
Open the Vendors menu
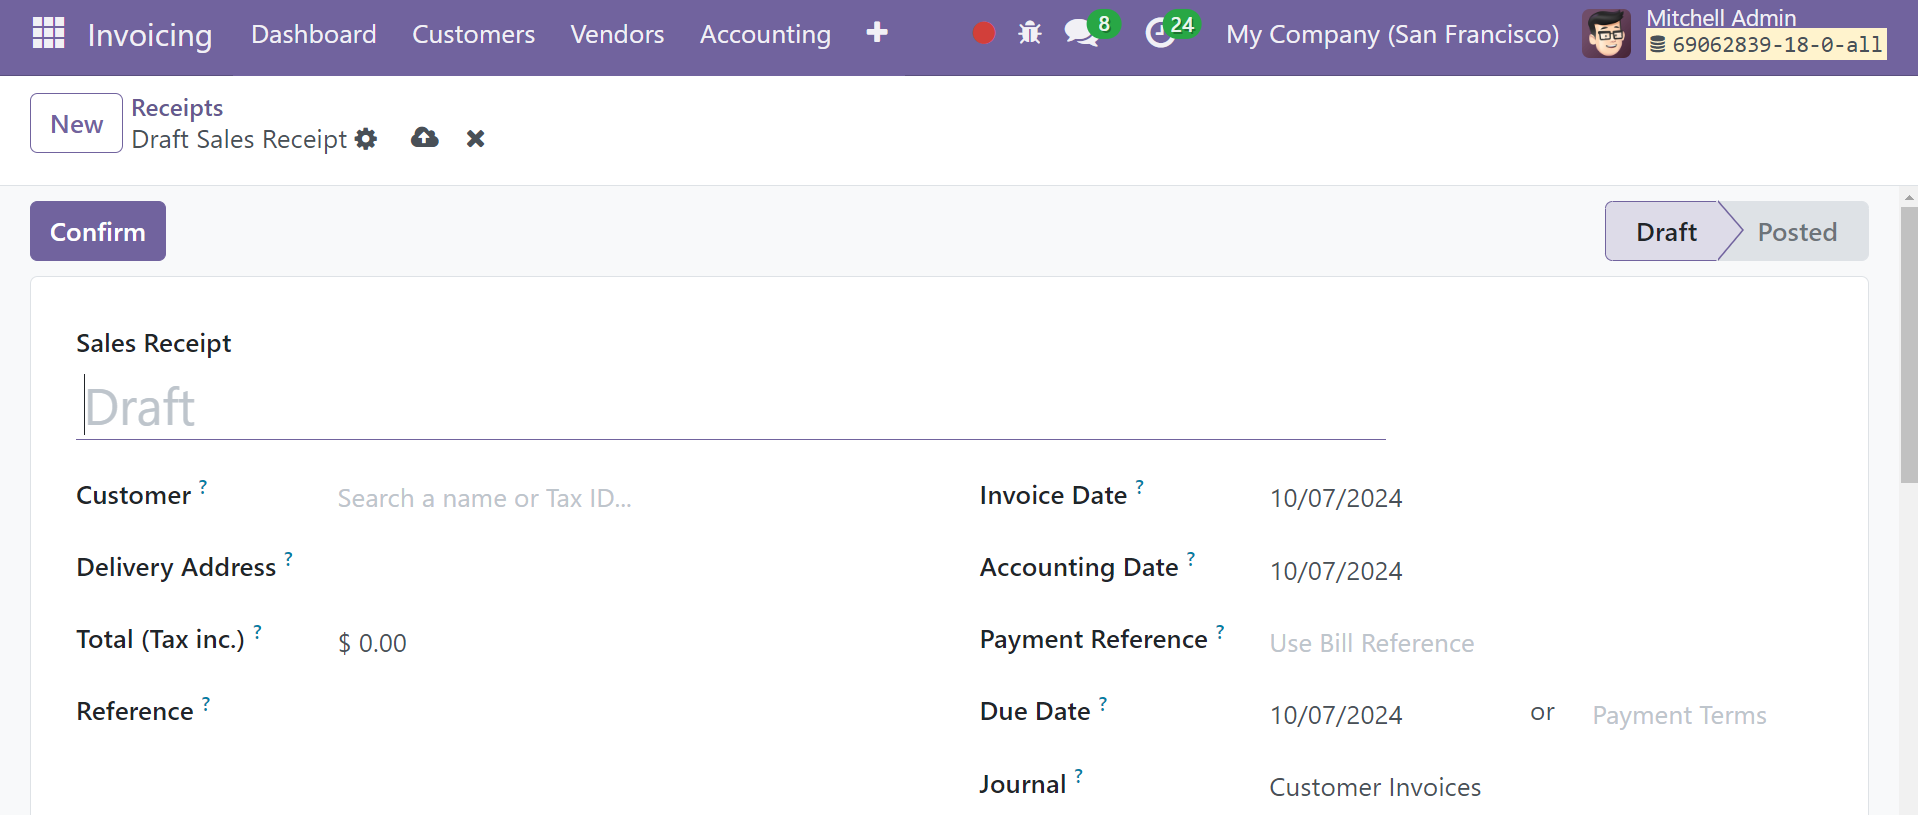click(x=617, y=34)
